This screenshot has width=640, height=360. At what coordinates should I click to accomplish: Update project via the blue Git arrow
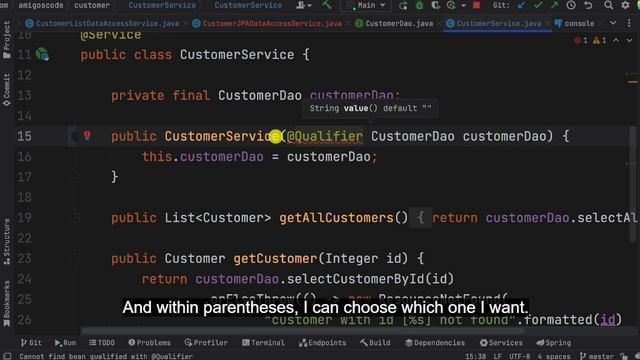tap(522, 5)
